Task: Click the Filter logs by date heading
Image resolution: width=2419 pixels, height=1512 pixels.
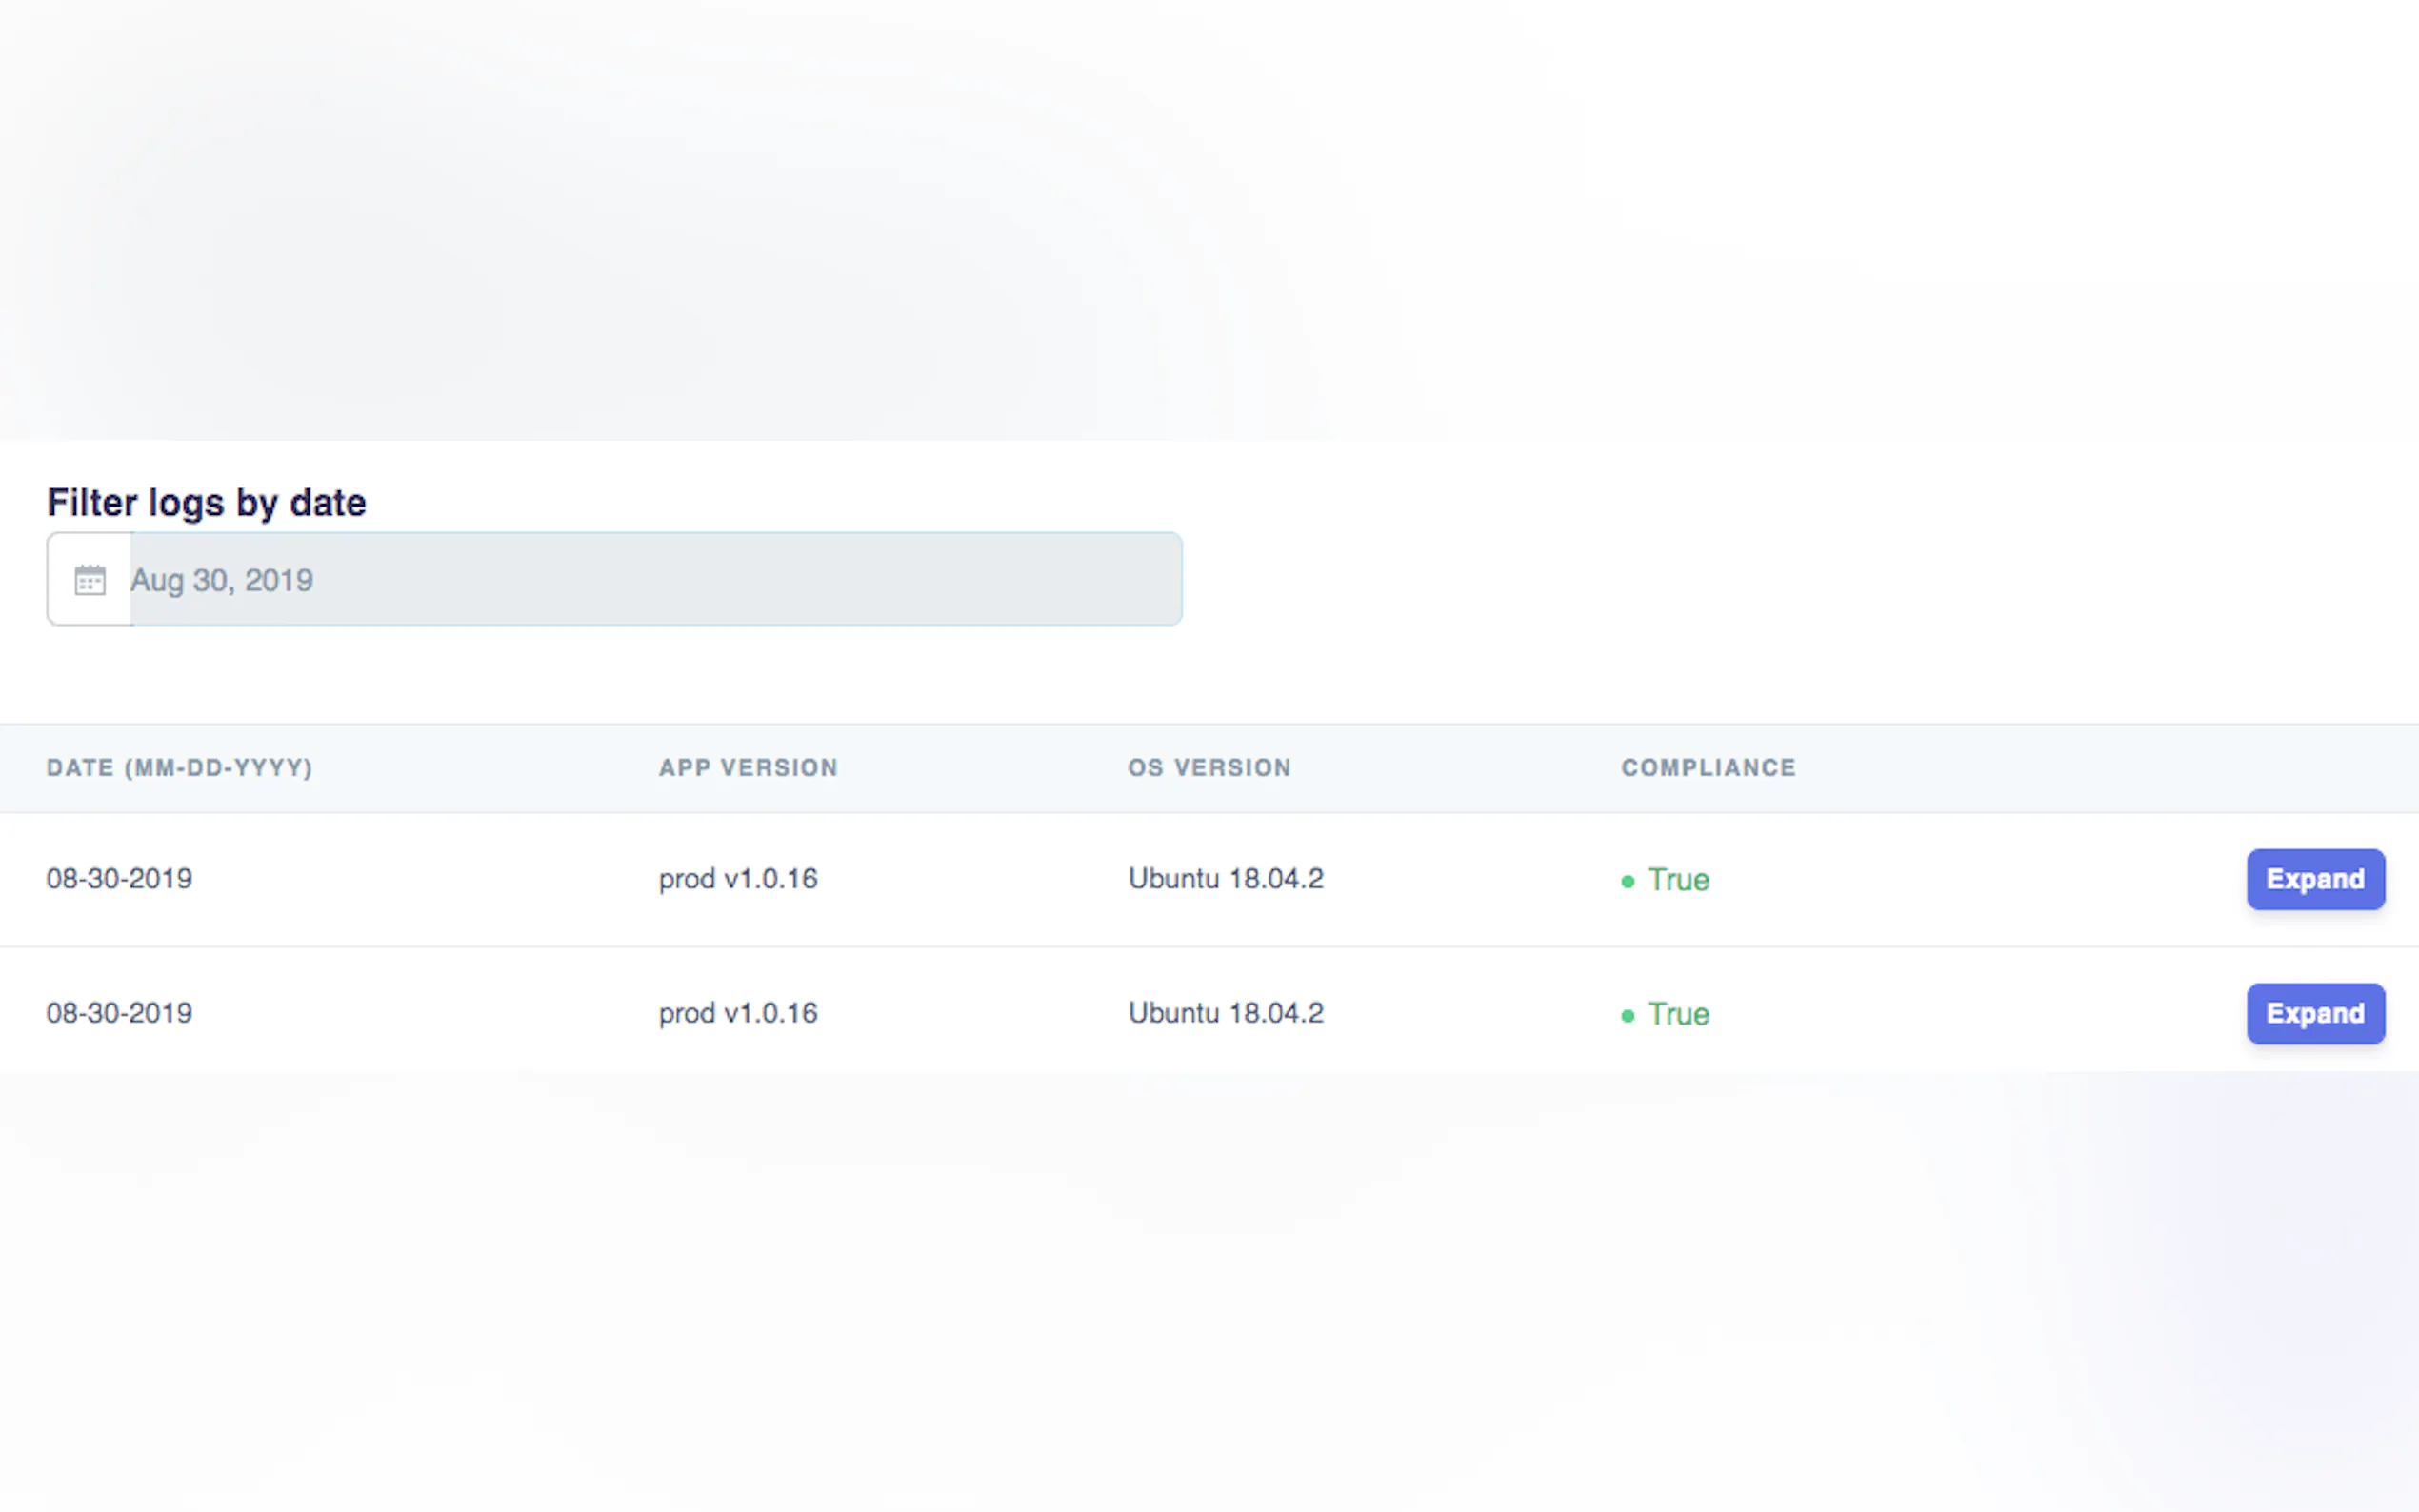Action: pos(207,502)
